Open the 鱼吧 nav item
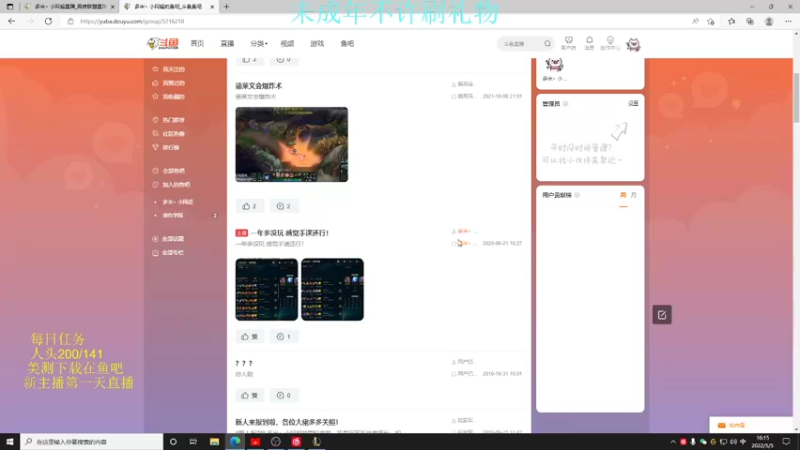The image size is (800, 450). (347, 44)
